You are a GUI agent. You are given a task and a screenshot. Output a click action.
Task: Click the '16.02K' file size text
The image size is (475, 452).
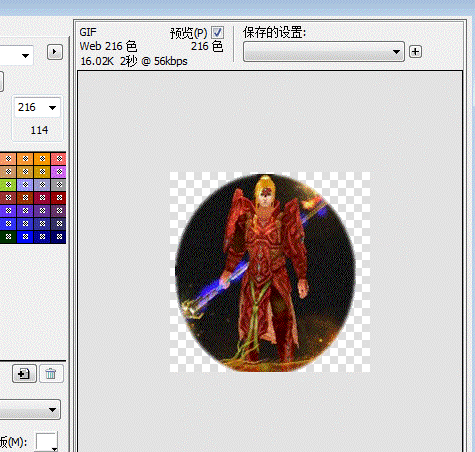[x=97, y=61]
